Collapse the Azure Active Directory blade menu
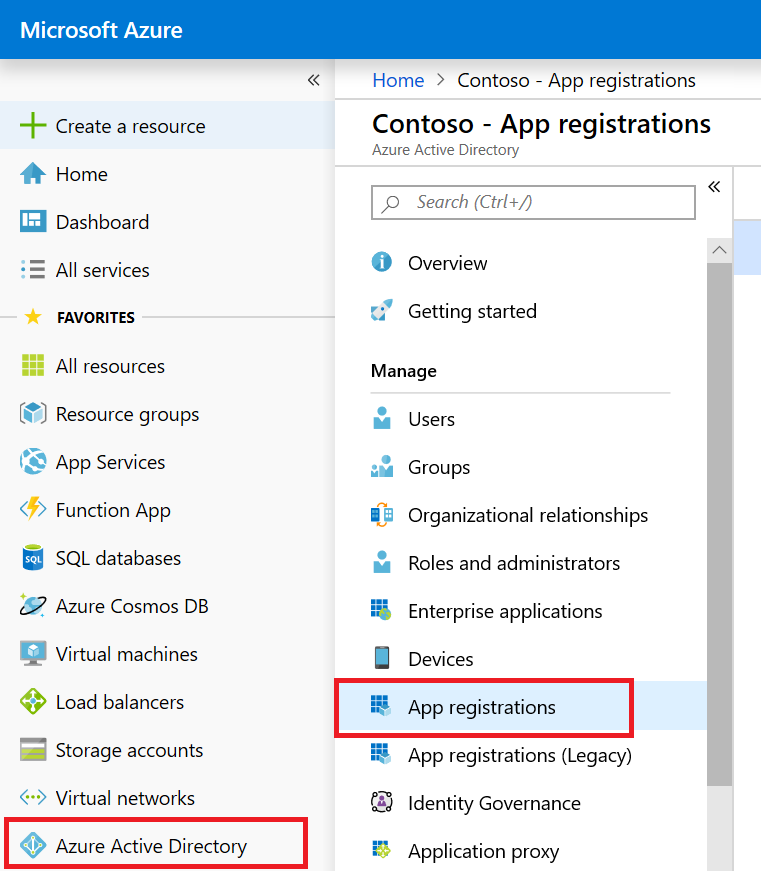Screen dimensions: 761x871 [714, 187]
